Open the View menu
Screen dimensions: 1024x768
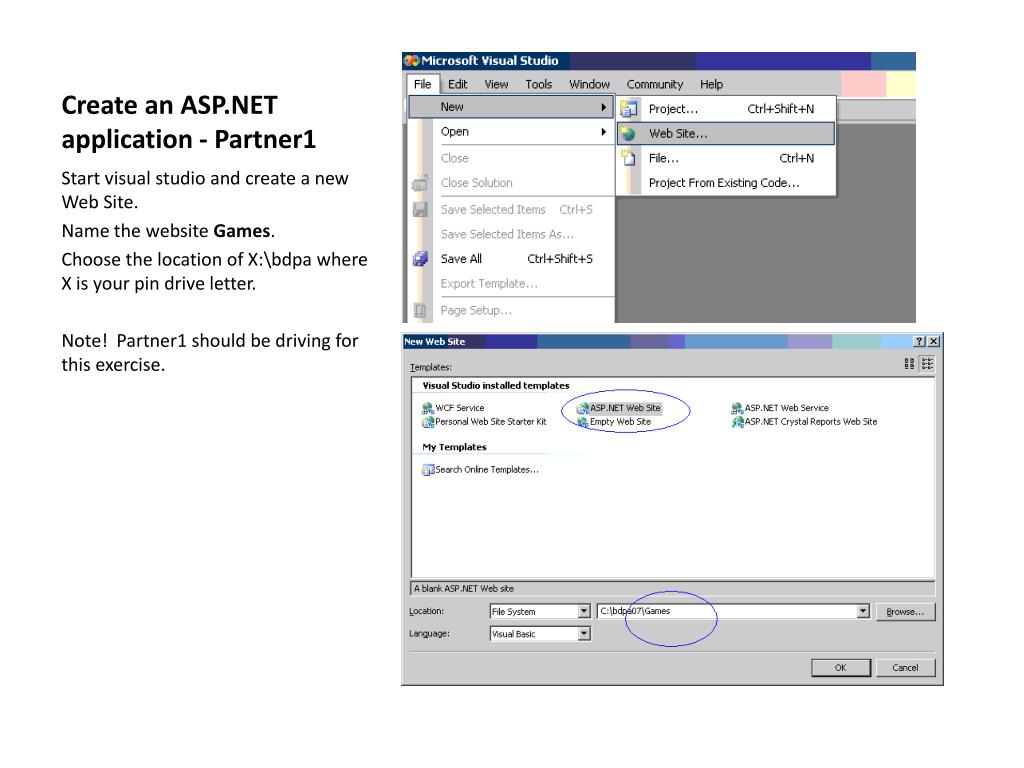click(x=496, y=84)
